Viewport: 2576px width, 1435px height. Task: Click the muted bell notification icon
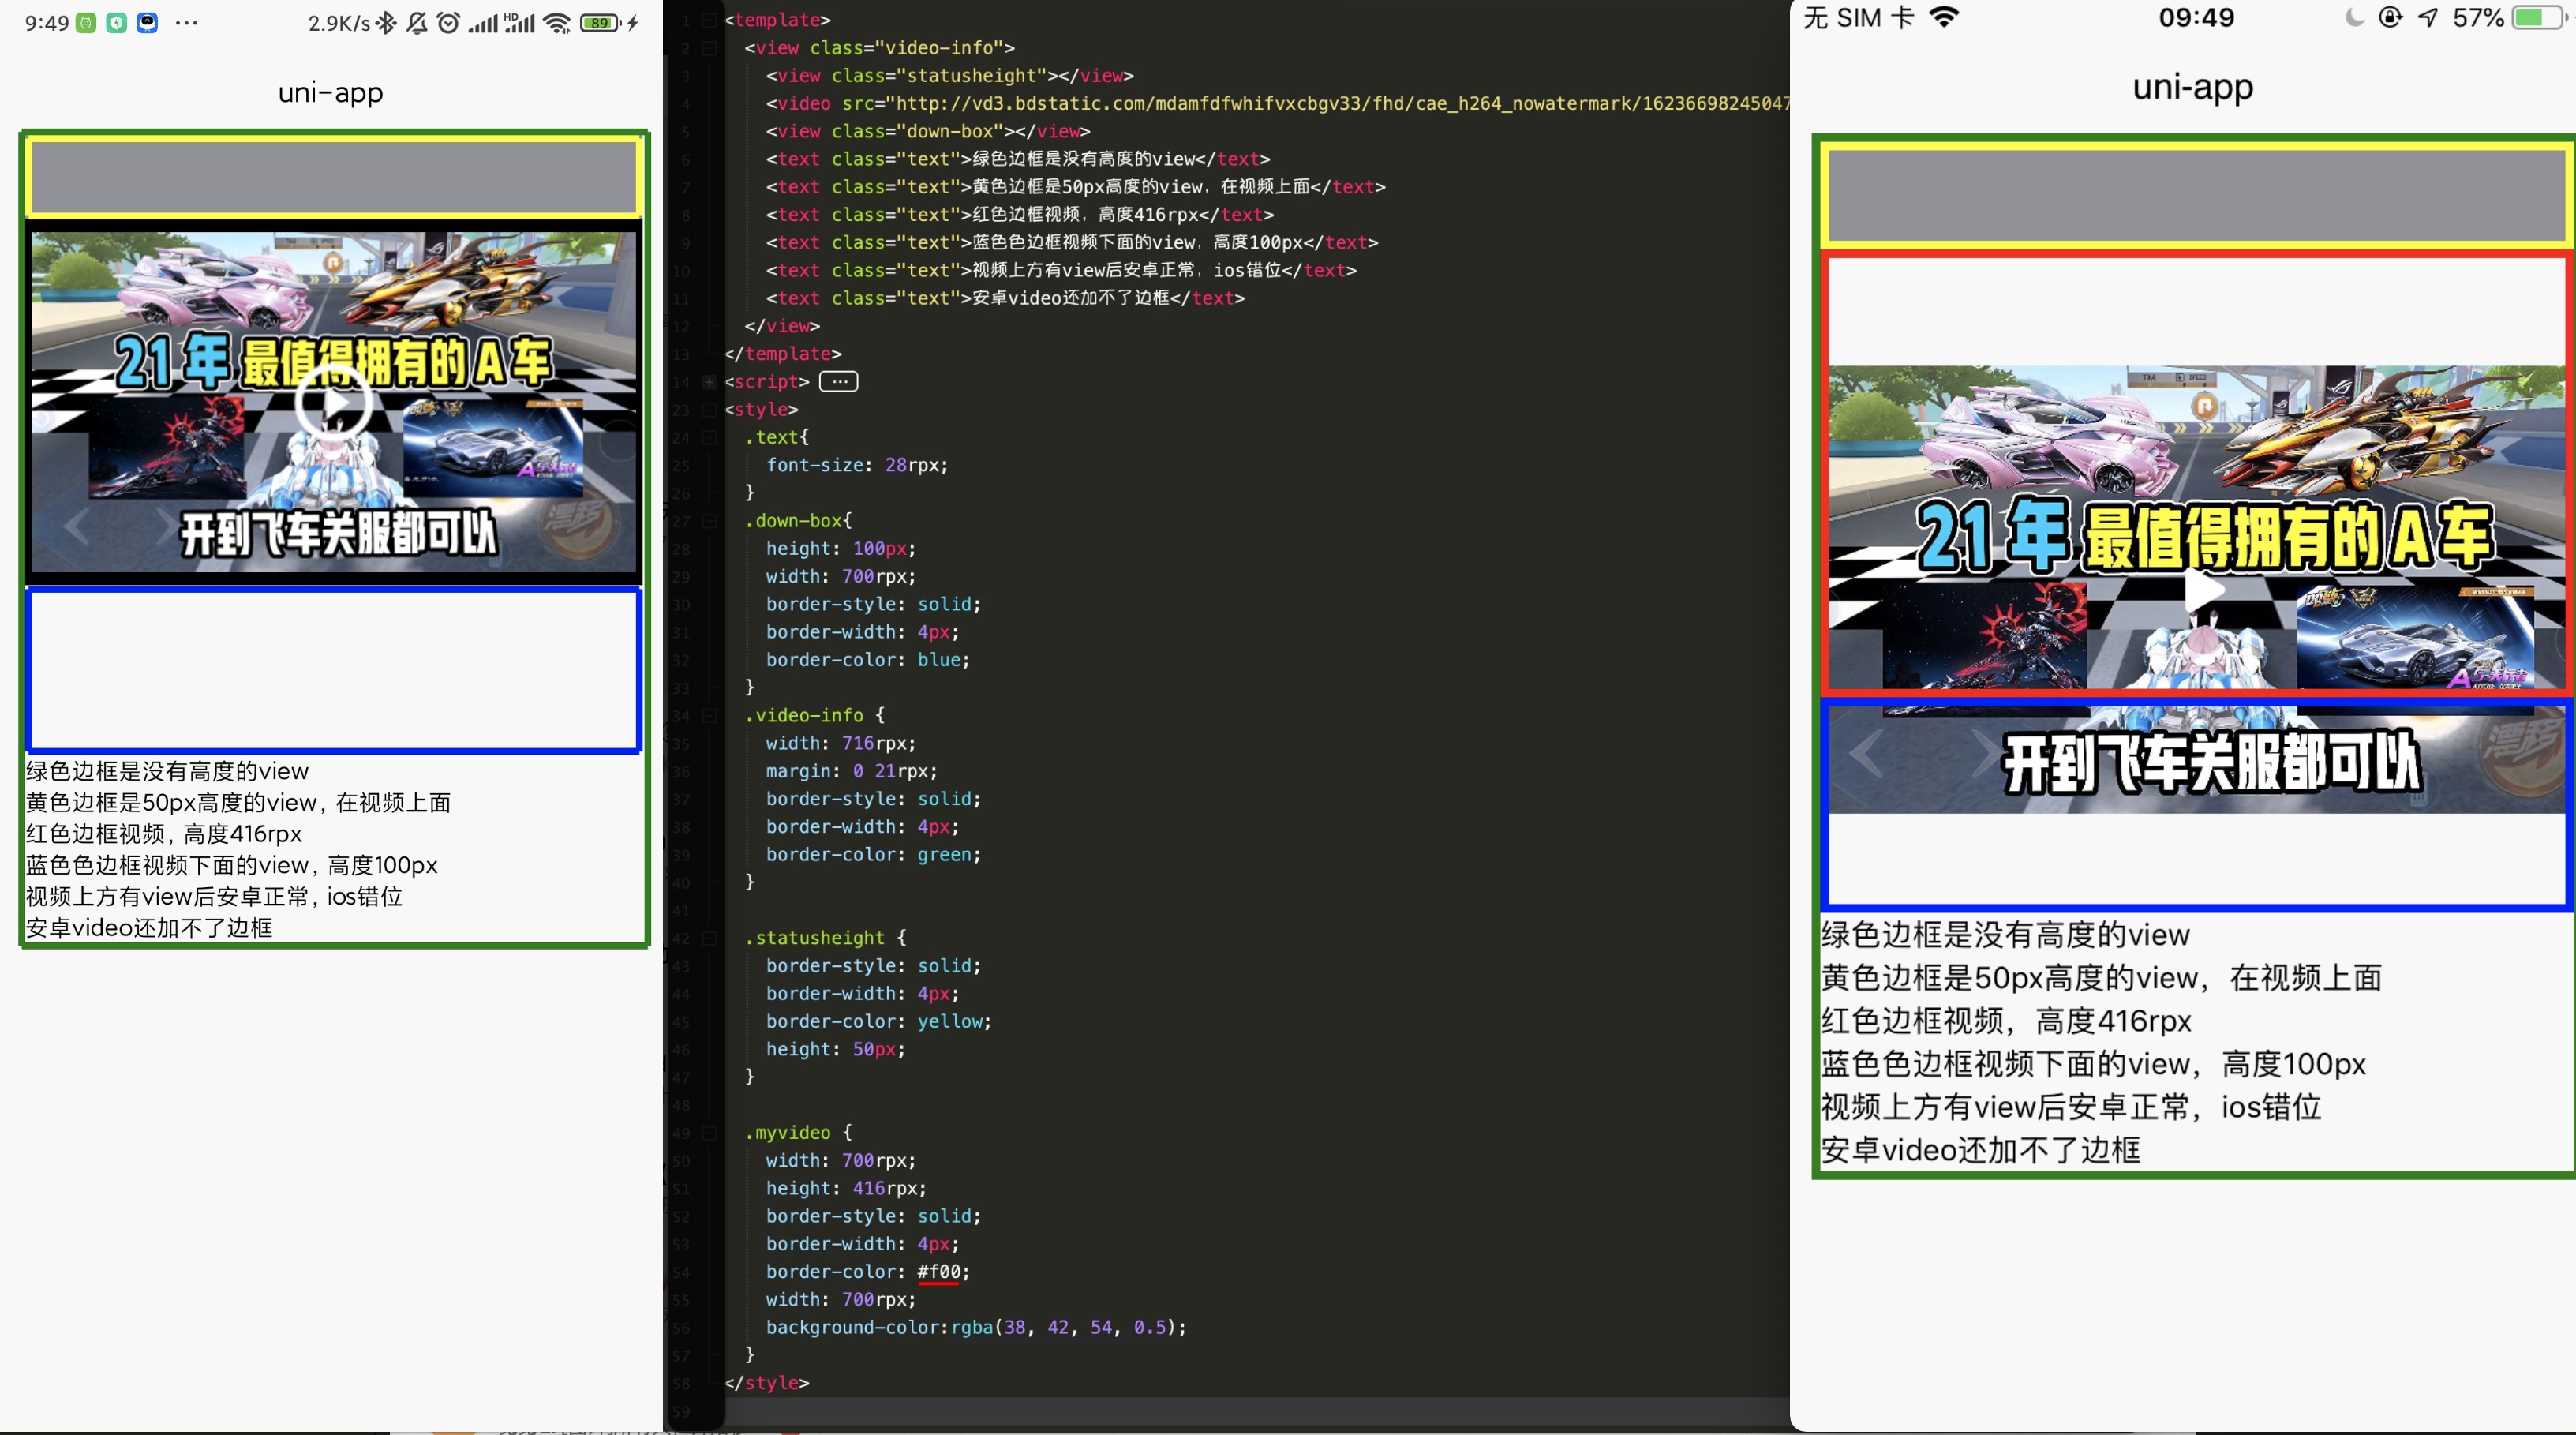point(417,23)
